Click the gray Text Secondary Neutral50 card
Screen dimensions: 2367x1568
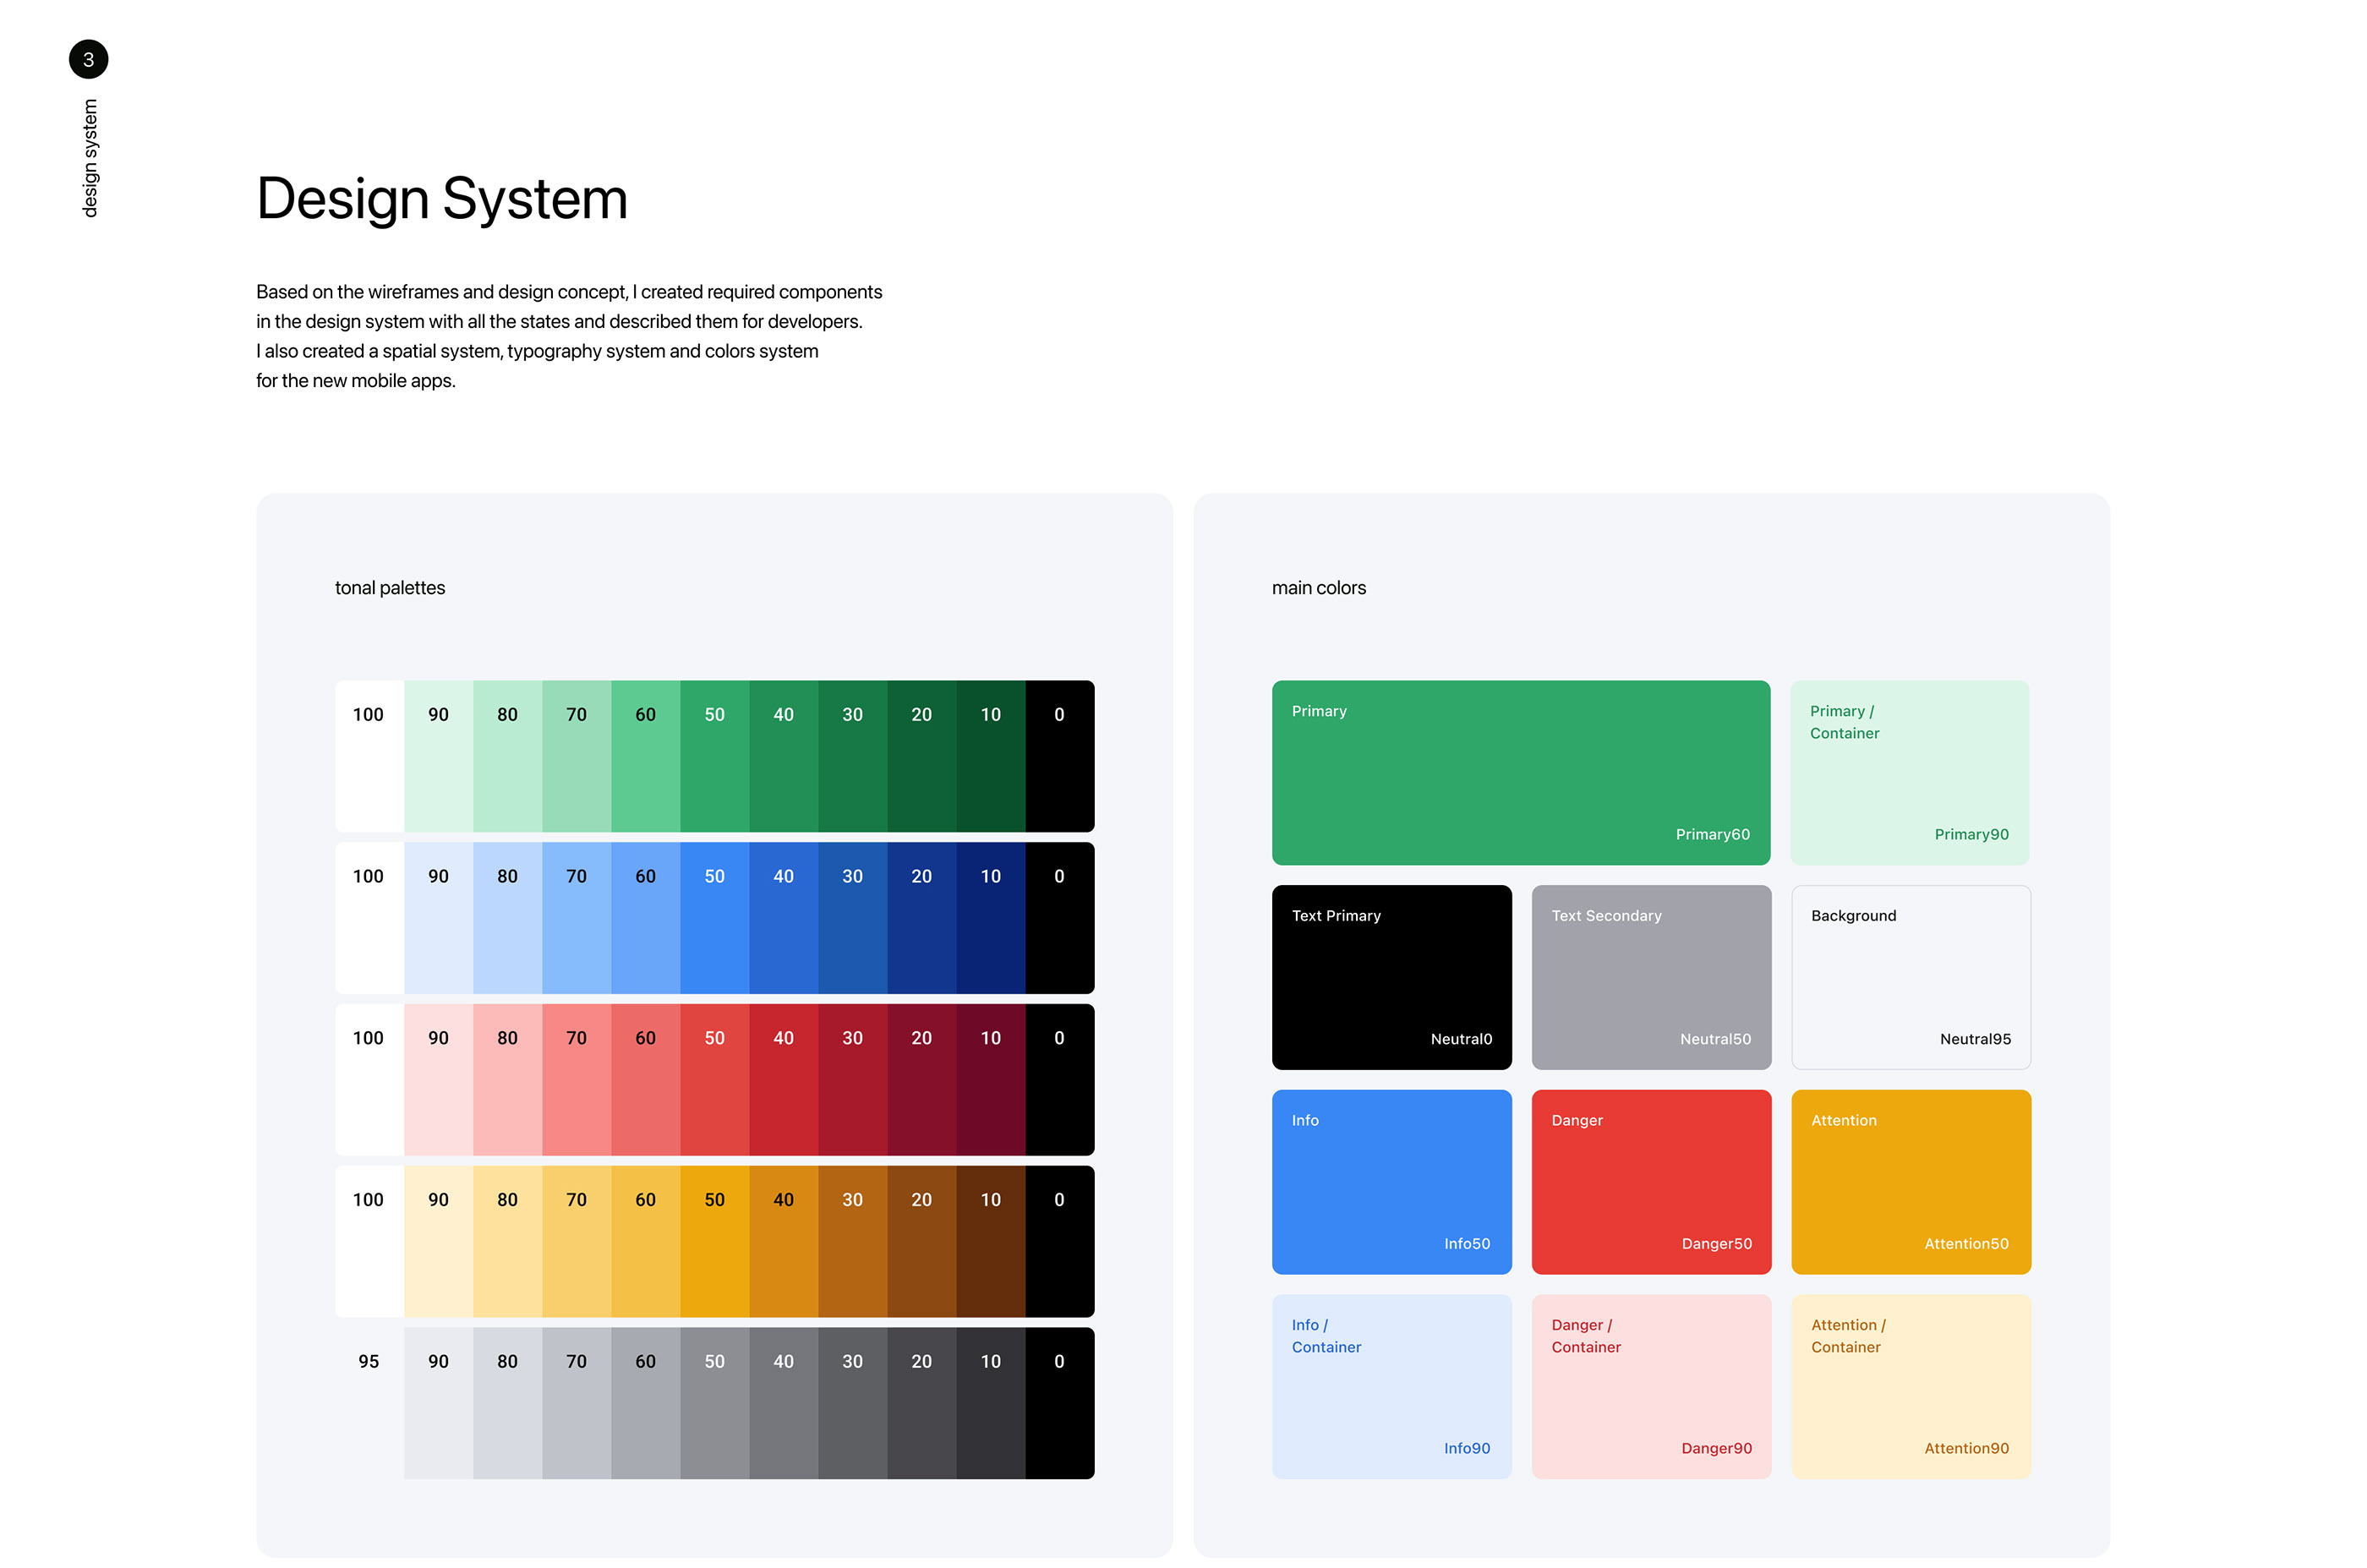click(x=1650, y=977)
